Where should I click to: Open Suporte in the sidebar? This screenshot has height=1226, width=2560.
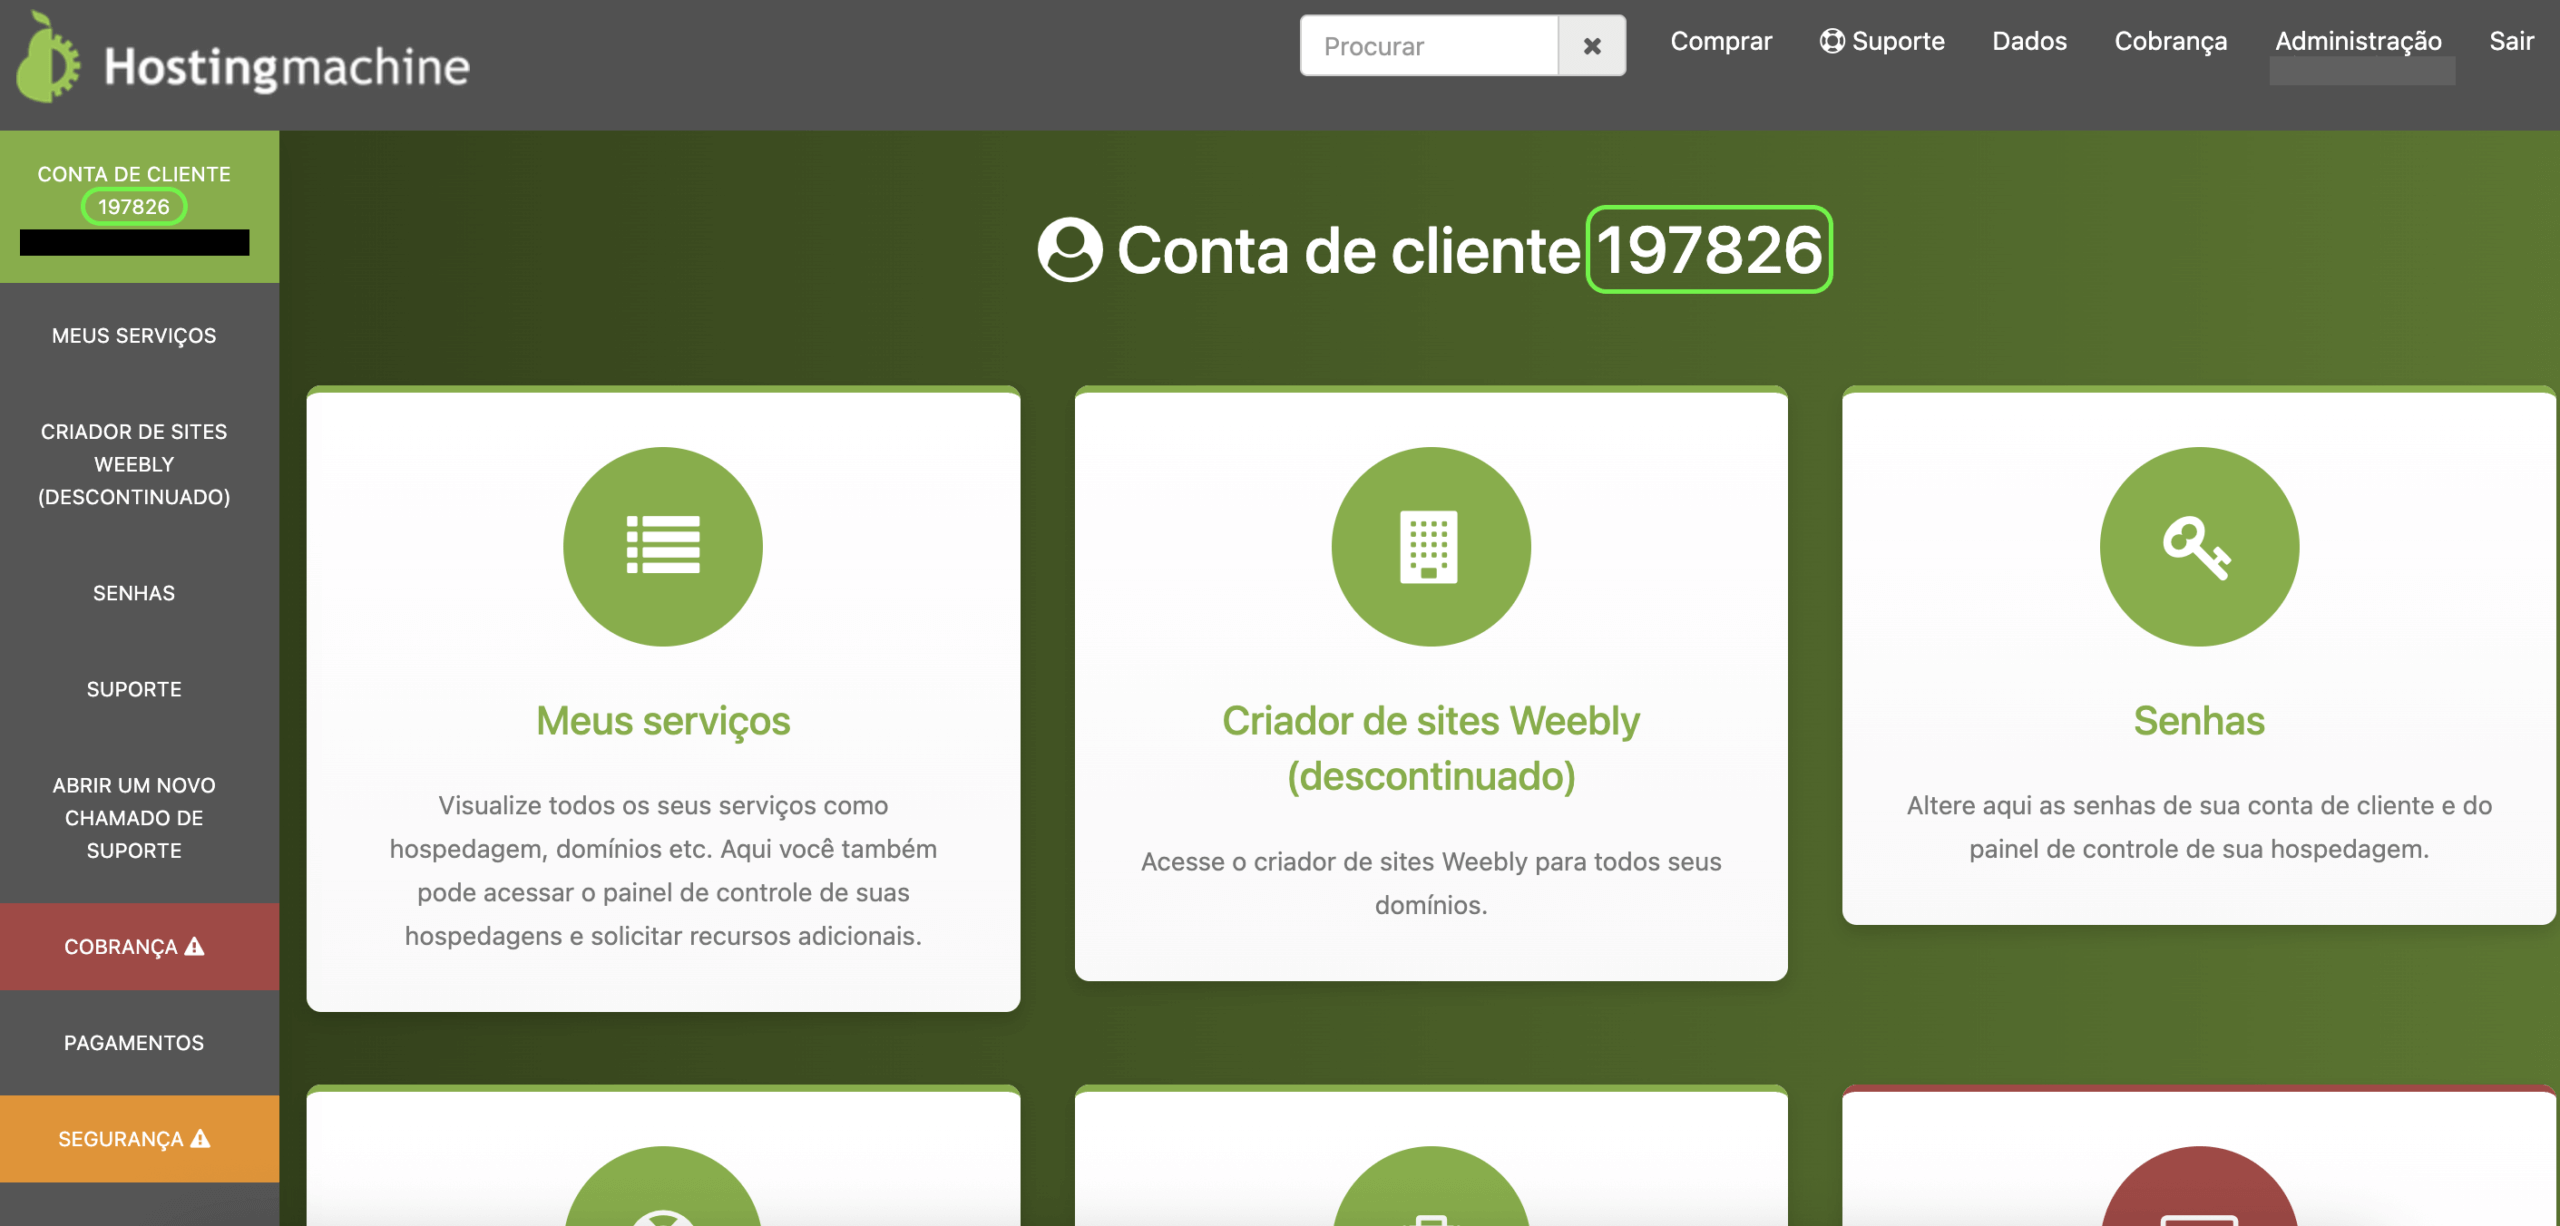point(134,689)
